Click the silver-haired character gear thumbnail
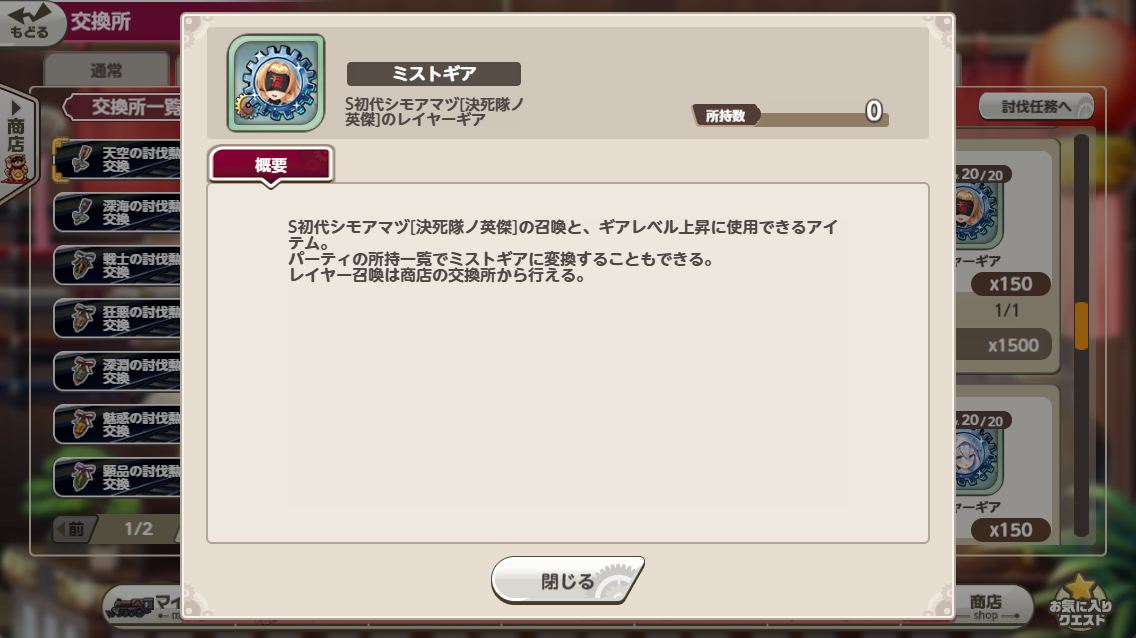The image size is (1136, 638). (x=980, y=460)
